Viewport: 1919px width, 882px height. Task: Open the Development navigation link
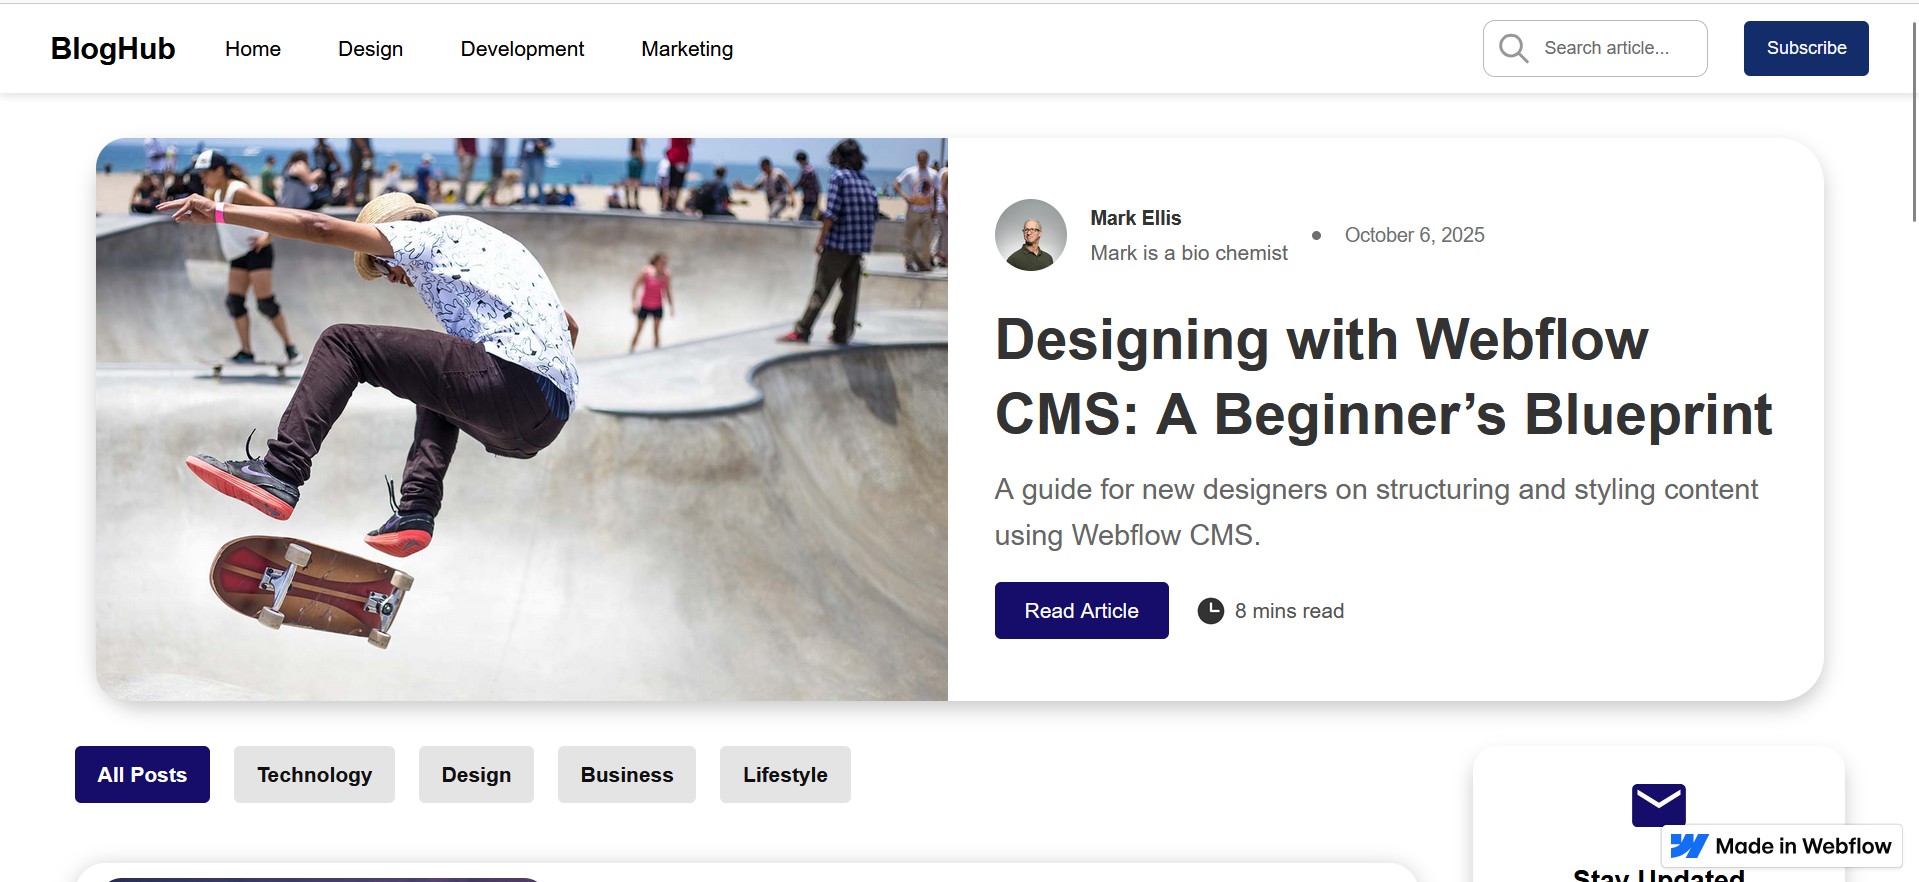pos(522,49)
